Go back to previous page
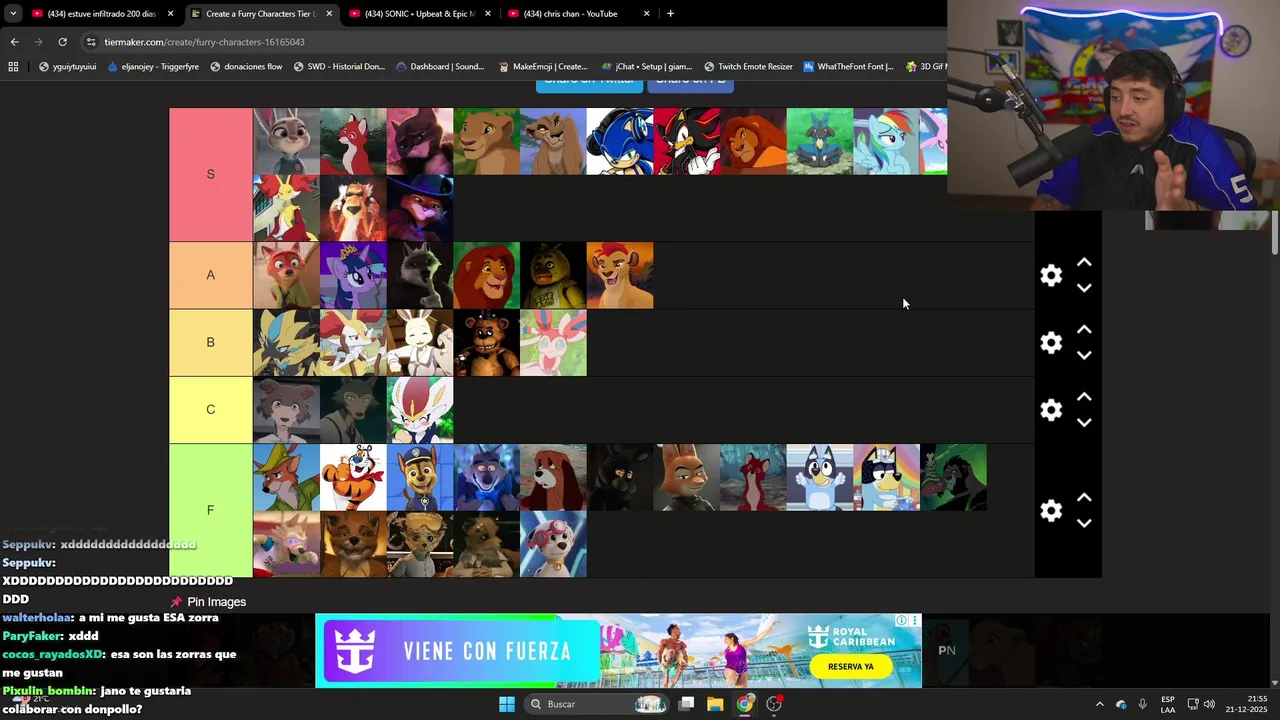This screenshot has height=720, width=1280. pyautogui.click(x=14, y=42)
